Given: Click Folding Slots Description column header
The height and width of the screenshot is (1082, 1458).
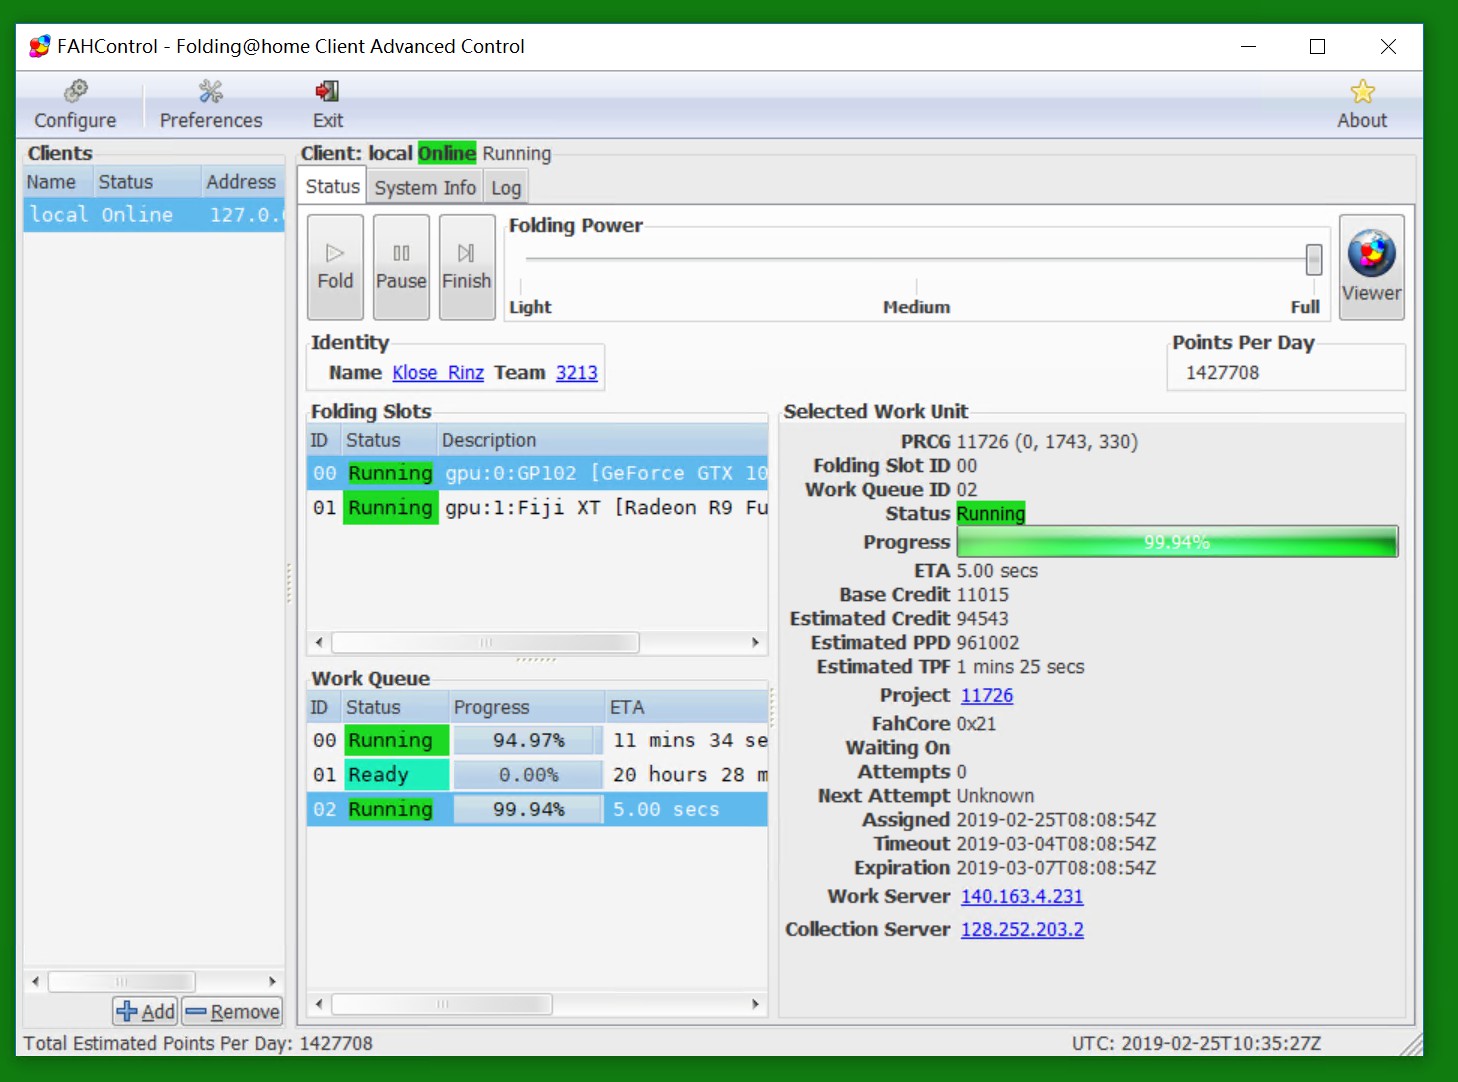Looking at the screenshot, I should click(602, 440).
